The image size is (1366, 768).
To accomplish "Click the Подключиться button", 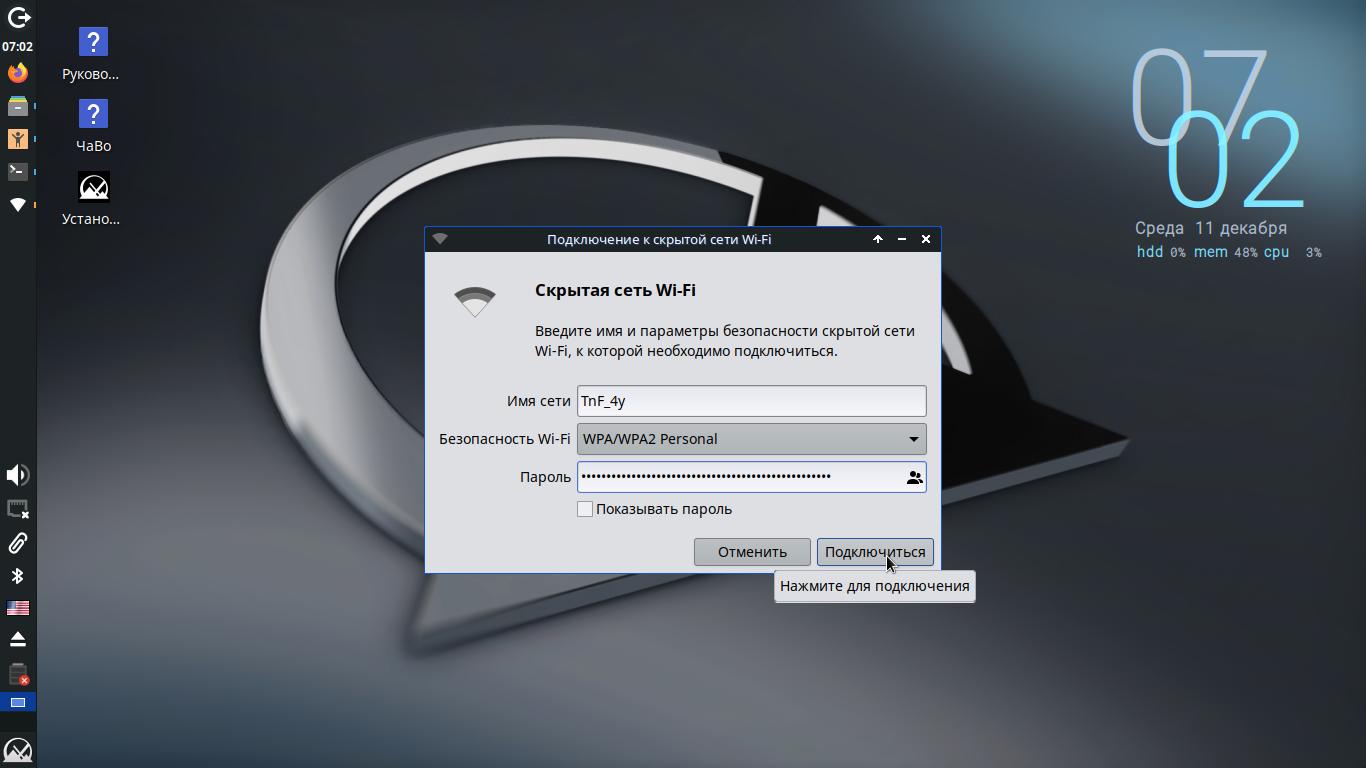I will coord(875,552).
